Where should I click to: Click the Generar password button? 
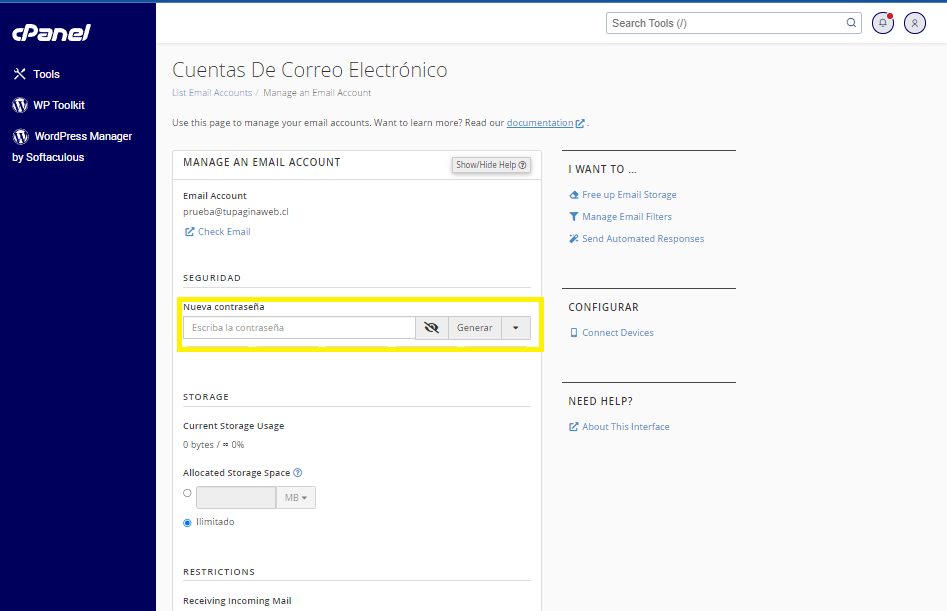coord(474,328)
